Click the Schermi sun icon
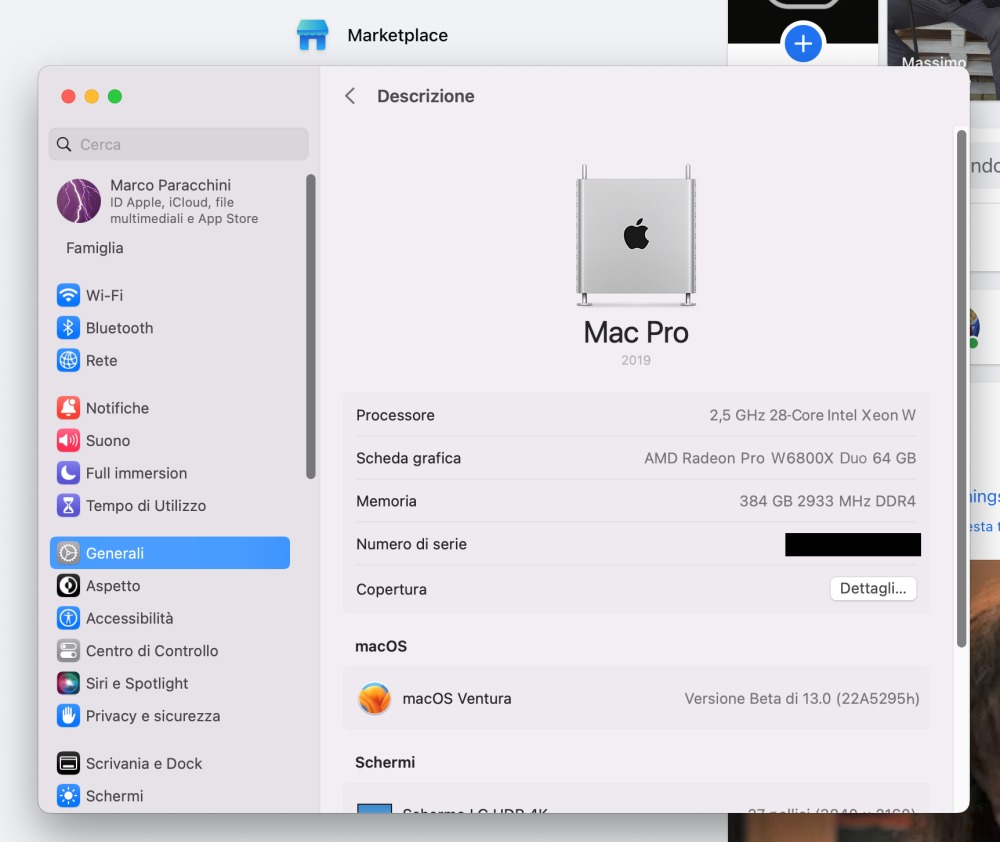This screenshot has height=842, width=1000. pos(68,795)
